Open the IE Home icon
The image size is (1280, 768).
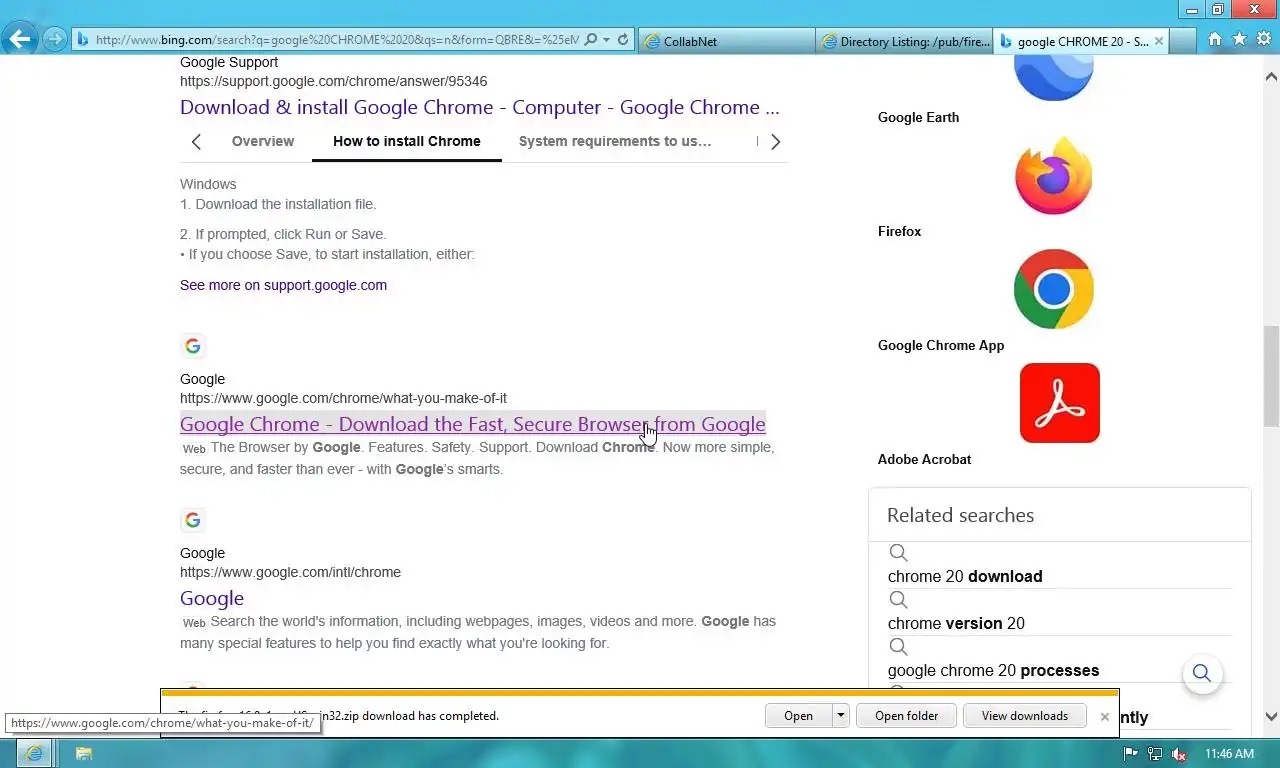coord(1215,39)
